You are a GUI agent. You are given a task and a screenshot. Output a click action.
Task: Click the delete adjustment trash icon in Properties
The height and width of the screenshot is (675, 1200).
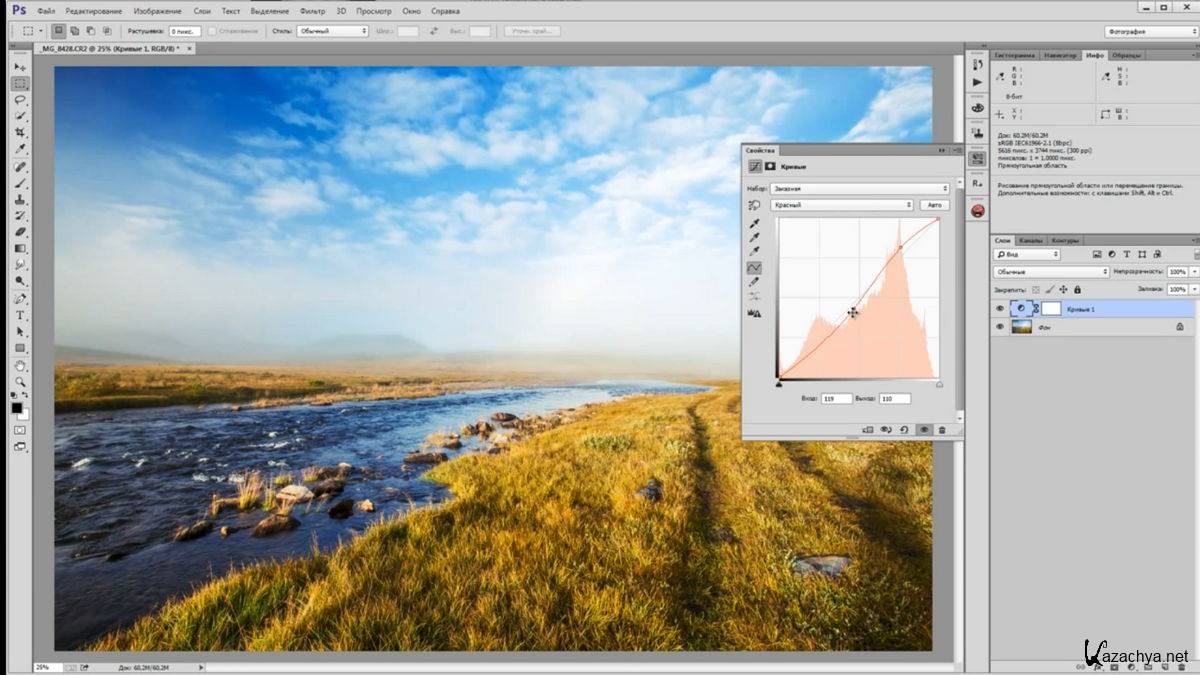pos(942,429)
